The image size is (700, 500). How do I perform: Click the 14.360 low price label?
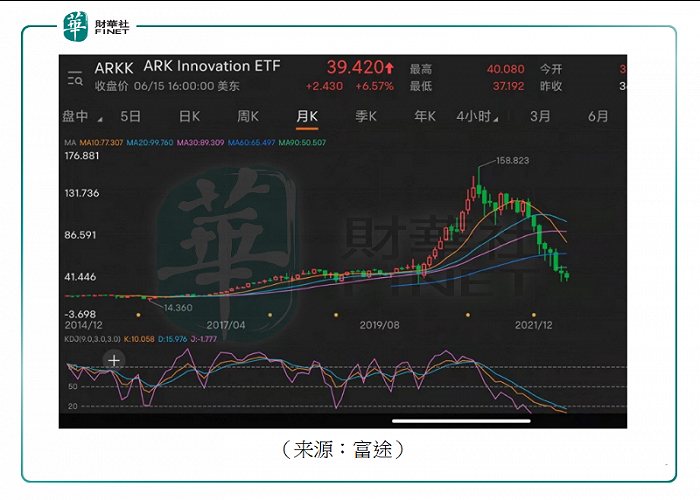click(178, 308)
